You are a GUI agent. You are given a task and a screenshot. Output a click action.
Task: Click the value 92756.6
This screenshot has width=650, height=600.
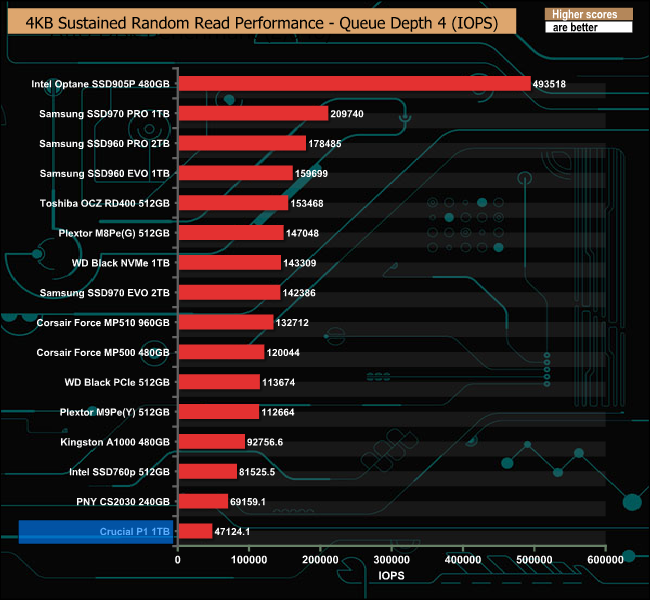[x=265, y=442]
